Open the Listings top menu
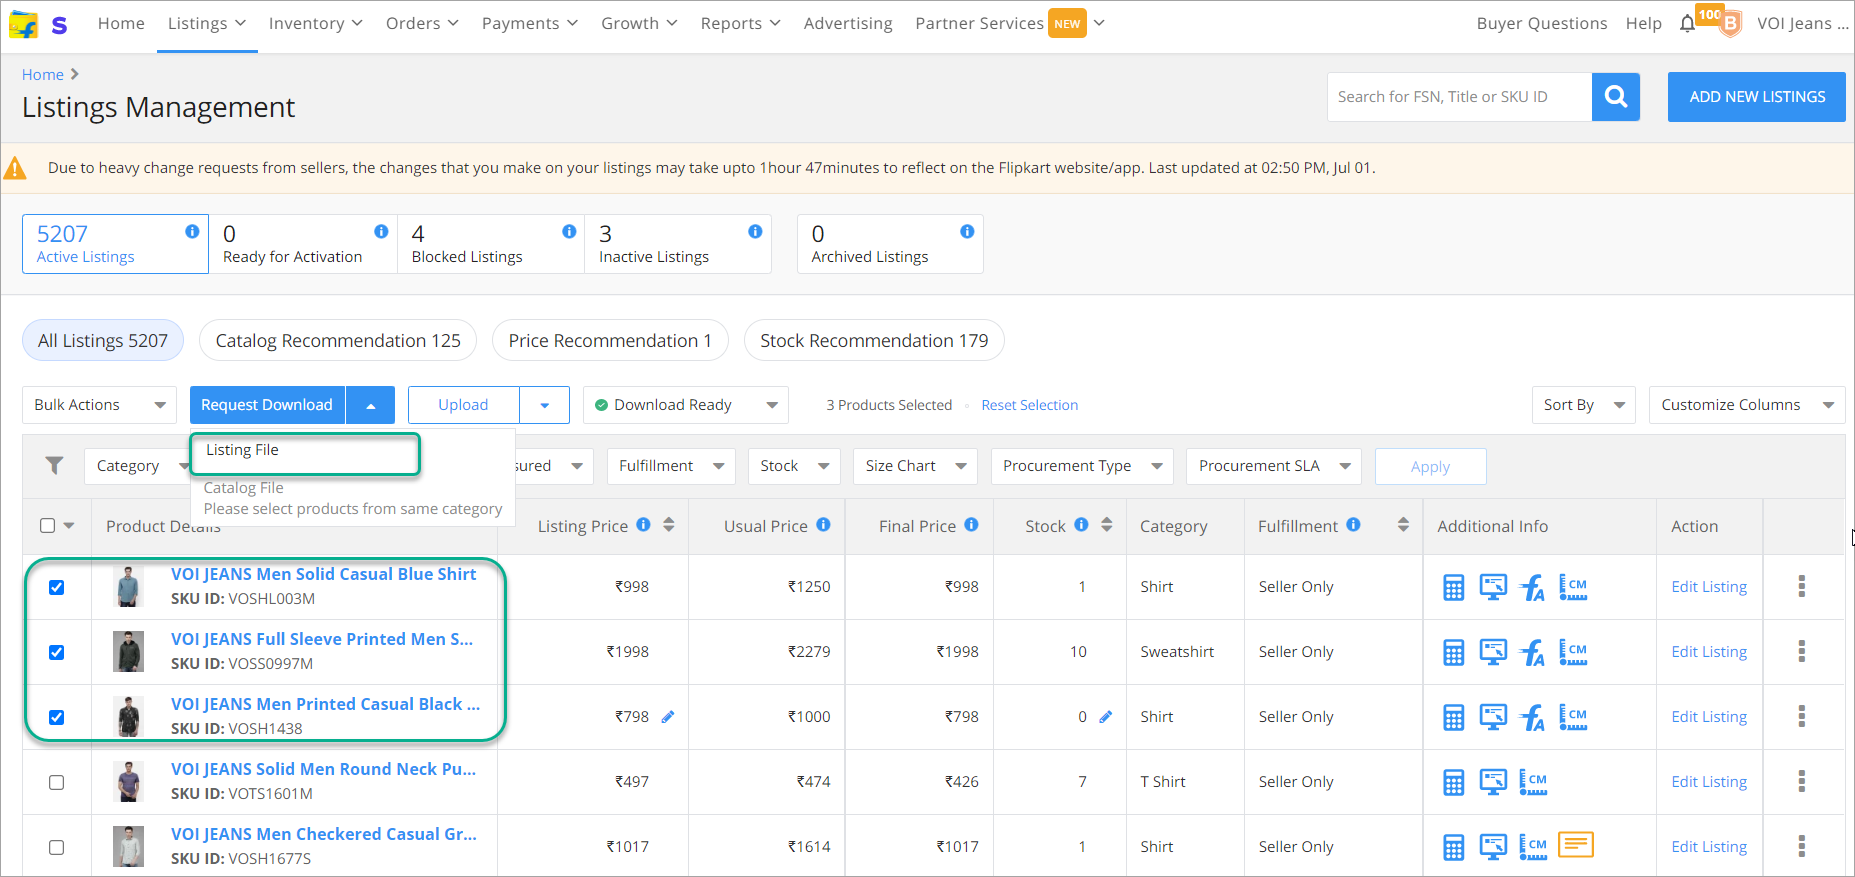Screen dimensions: 1855x877 207,23
